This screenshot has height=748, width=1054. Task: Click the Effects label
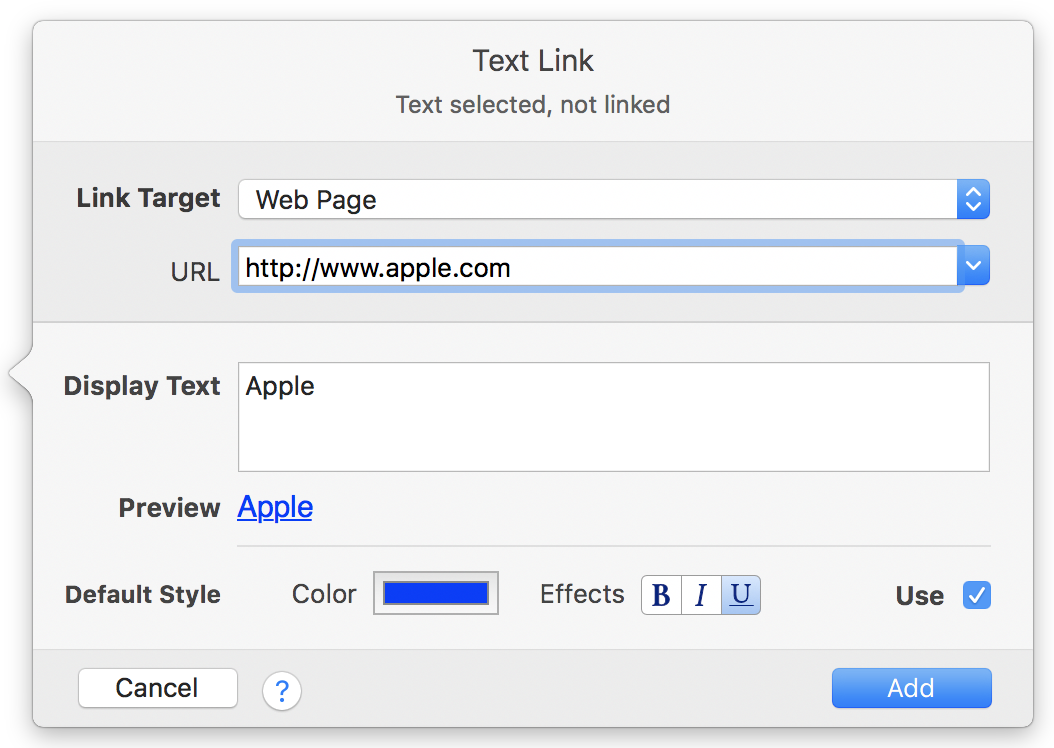click(x=582, y=594)
